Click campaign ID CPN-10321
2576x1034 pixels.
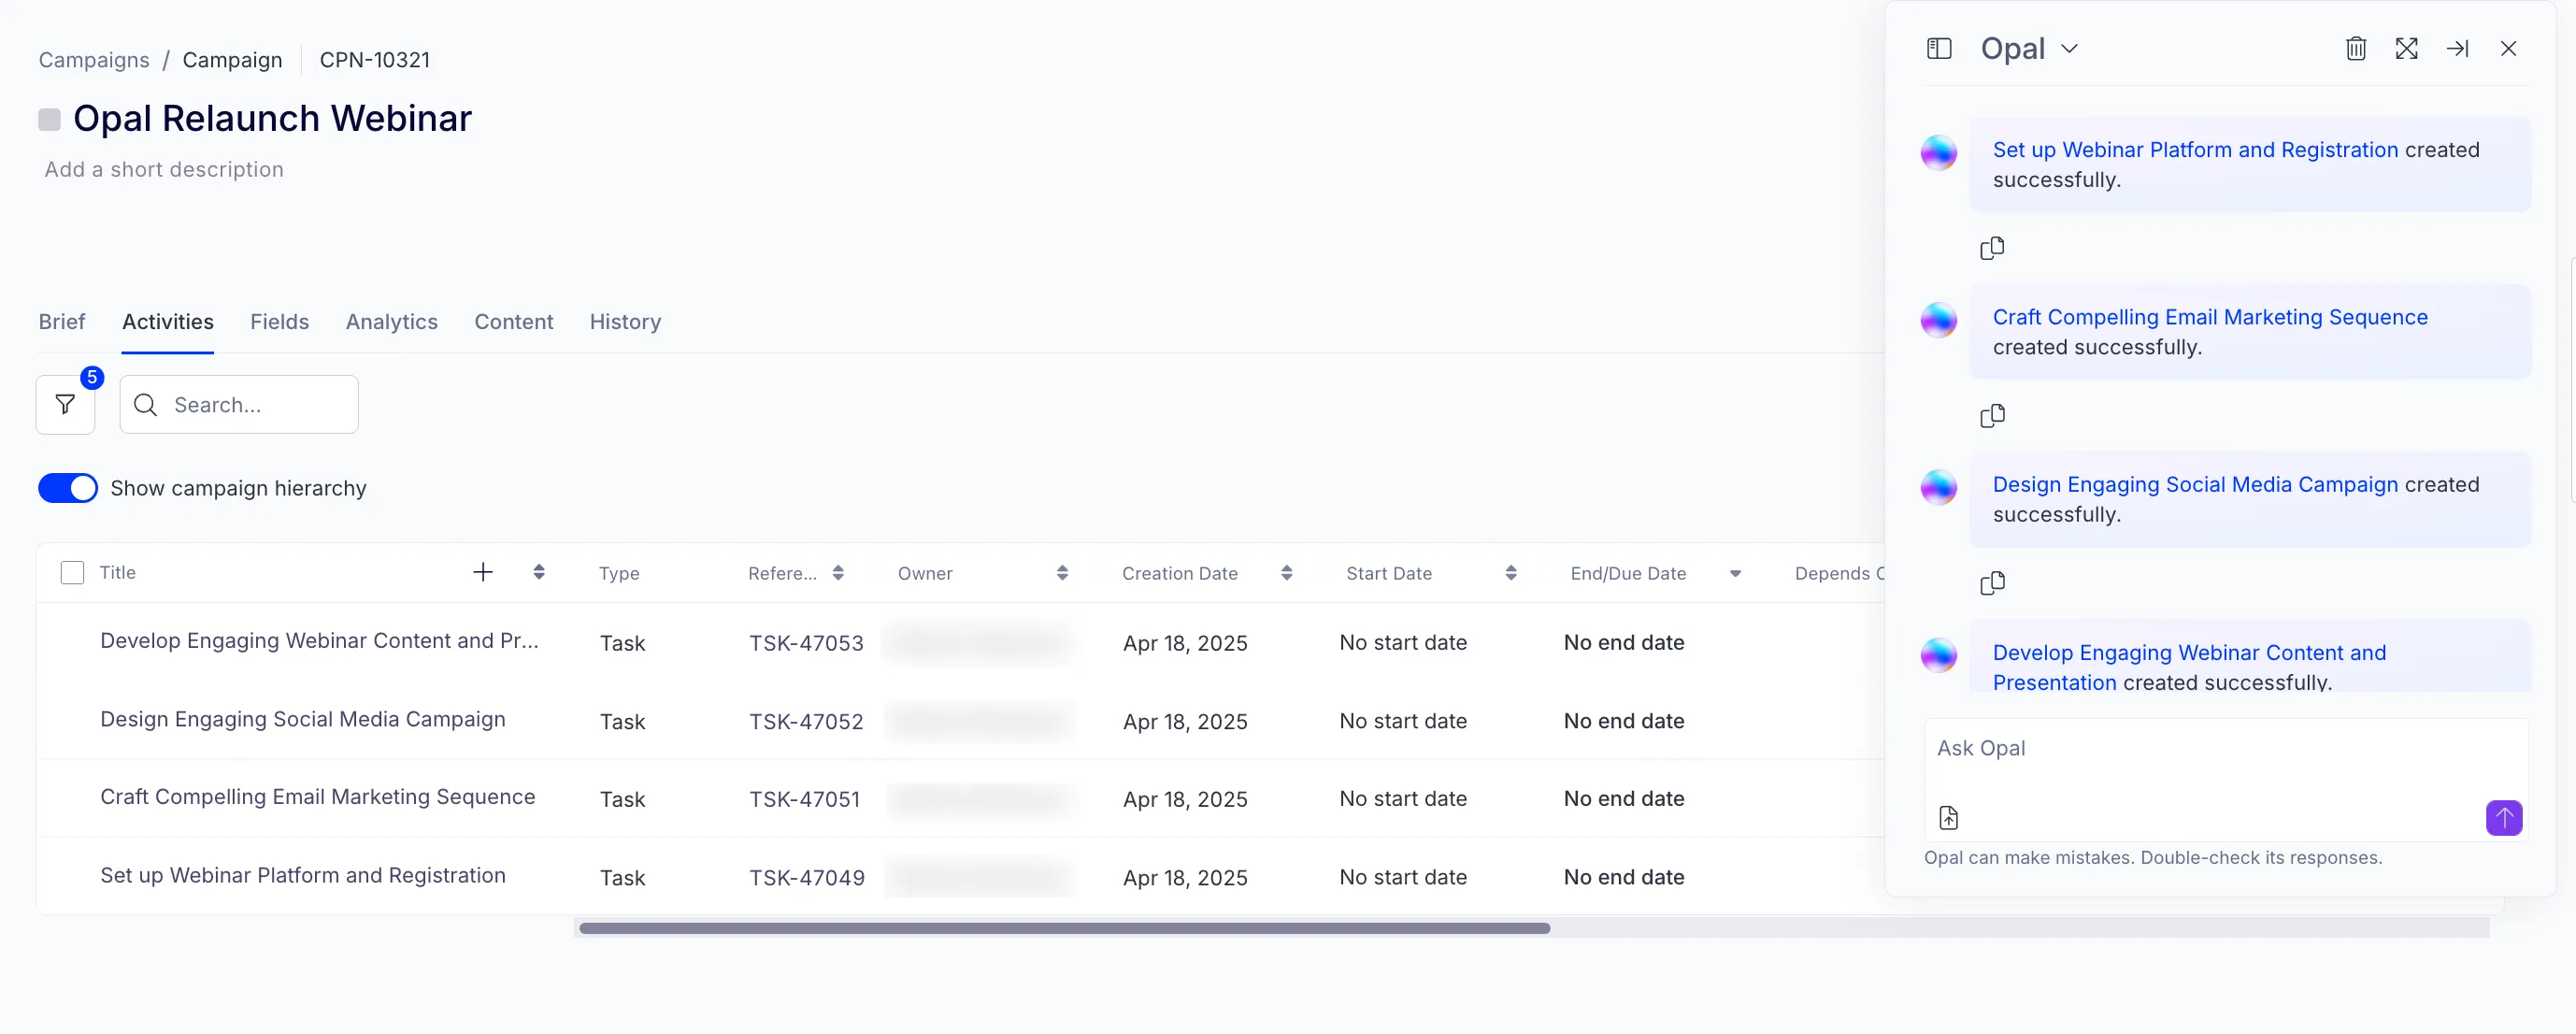click(375, 60)
